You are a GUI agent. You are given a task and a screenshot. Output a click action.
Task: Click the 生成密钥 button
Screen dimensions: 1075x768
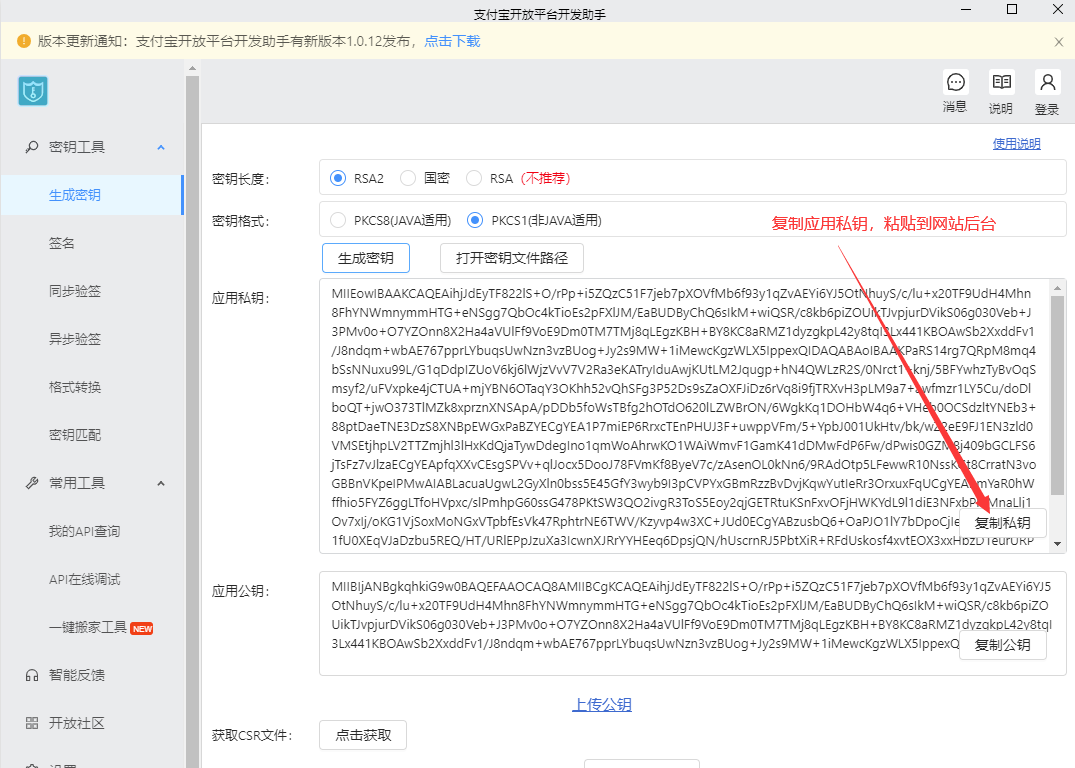(x=366, y=258)
